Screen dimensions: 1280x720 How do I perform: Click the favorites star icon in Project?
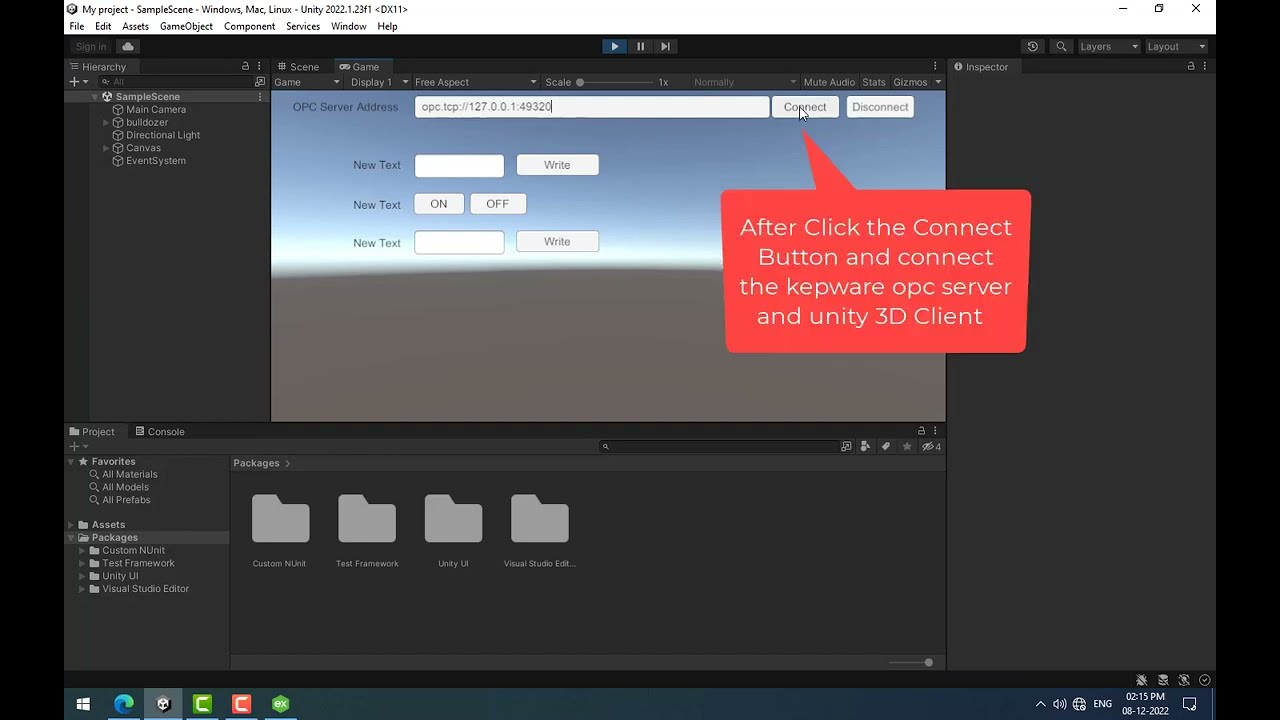pyautogui.click(x=907, y=447)
